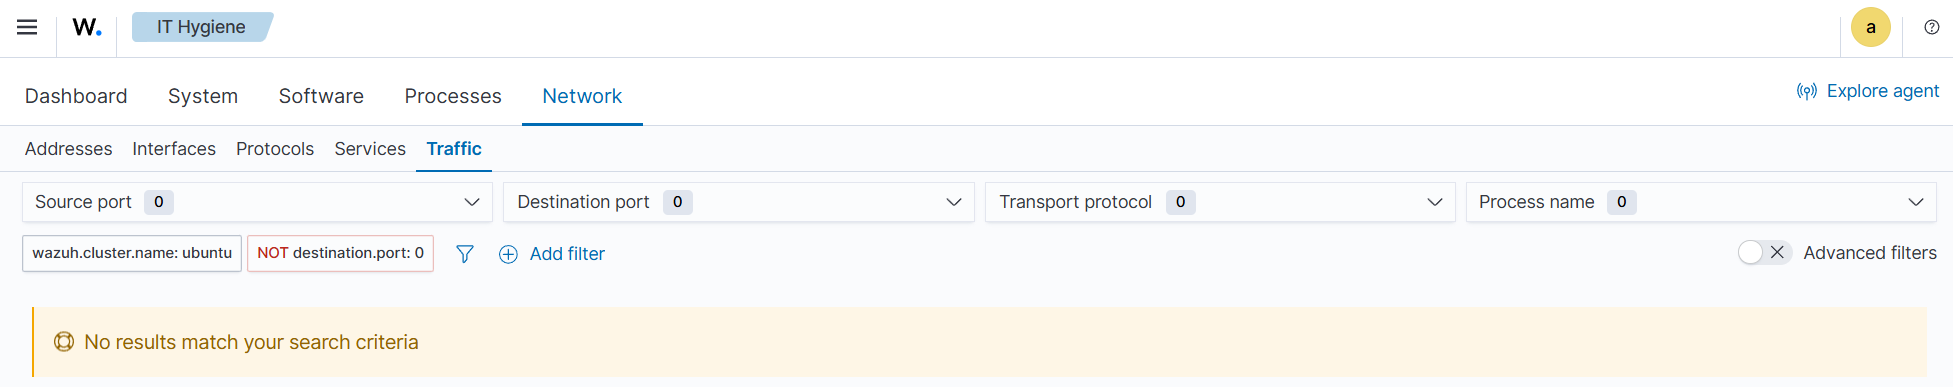The height and width of the screenshot is (387, 1953).
Task: Click the no-results lifebuoy help icon
Action: (x=64, y=342)
